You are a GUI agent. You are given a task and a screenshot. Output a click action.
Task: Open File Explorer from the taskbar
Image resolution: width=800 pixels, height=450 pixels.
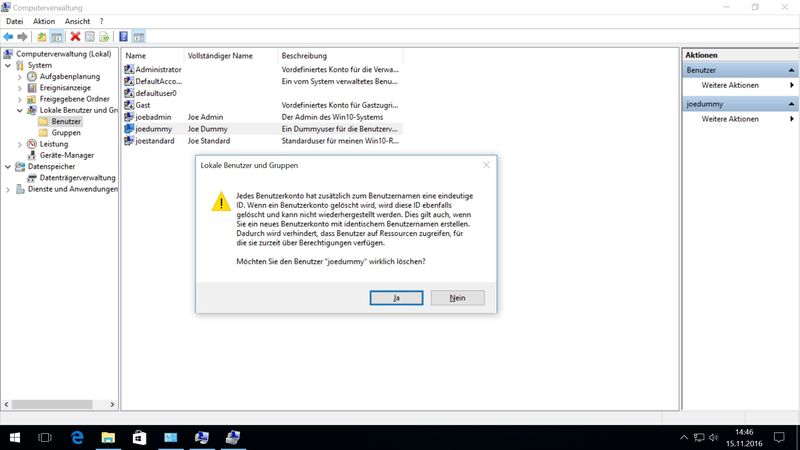point(108,438)
